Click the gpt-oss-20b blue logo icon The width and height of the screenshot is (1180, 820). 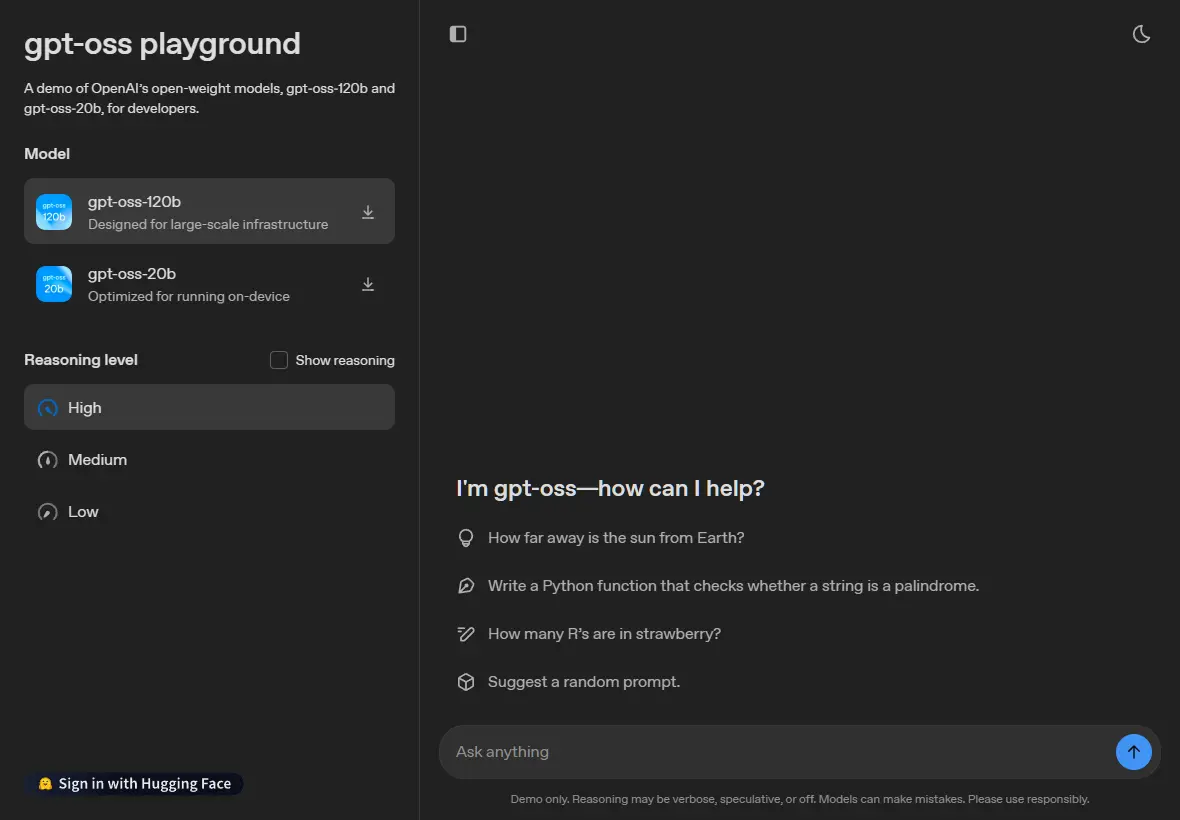pos(54,284)
